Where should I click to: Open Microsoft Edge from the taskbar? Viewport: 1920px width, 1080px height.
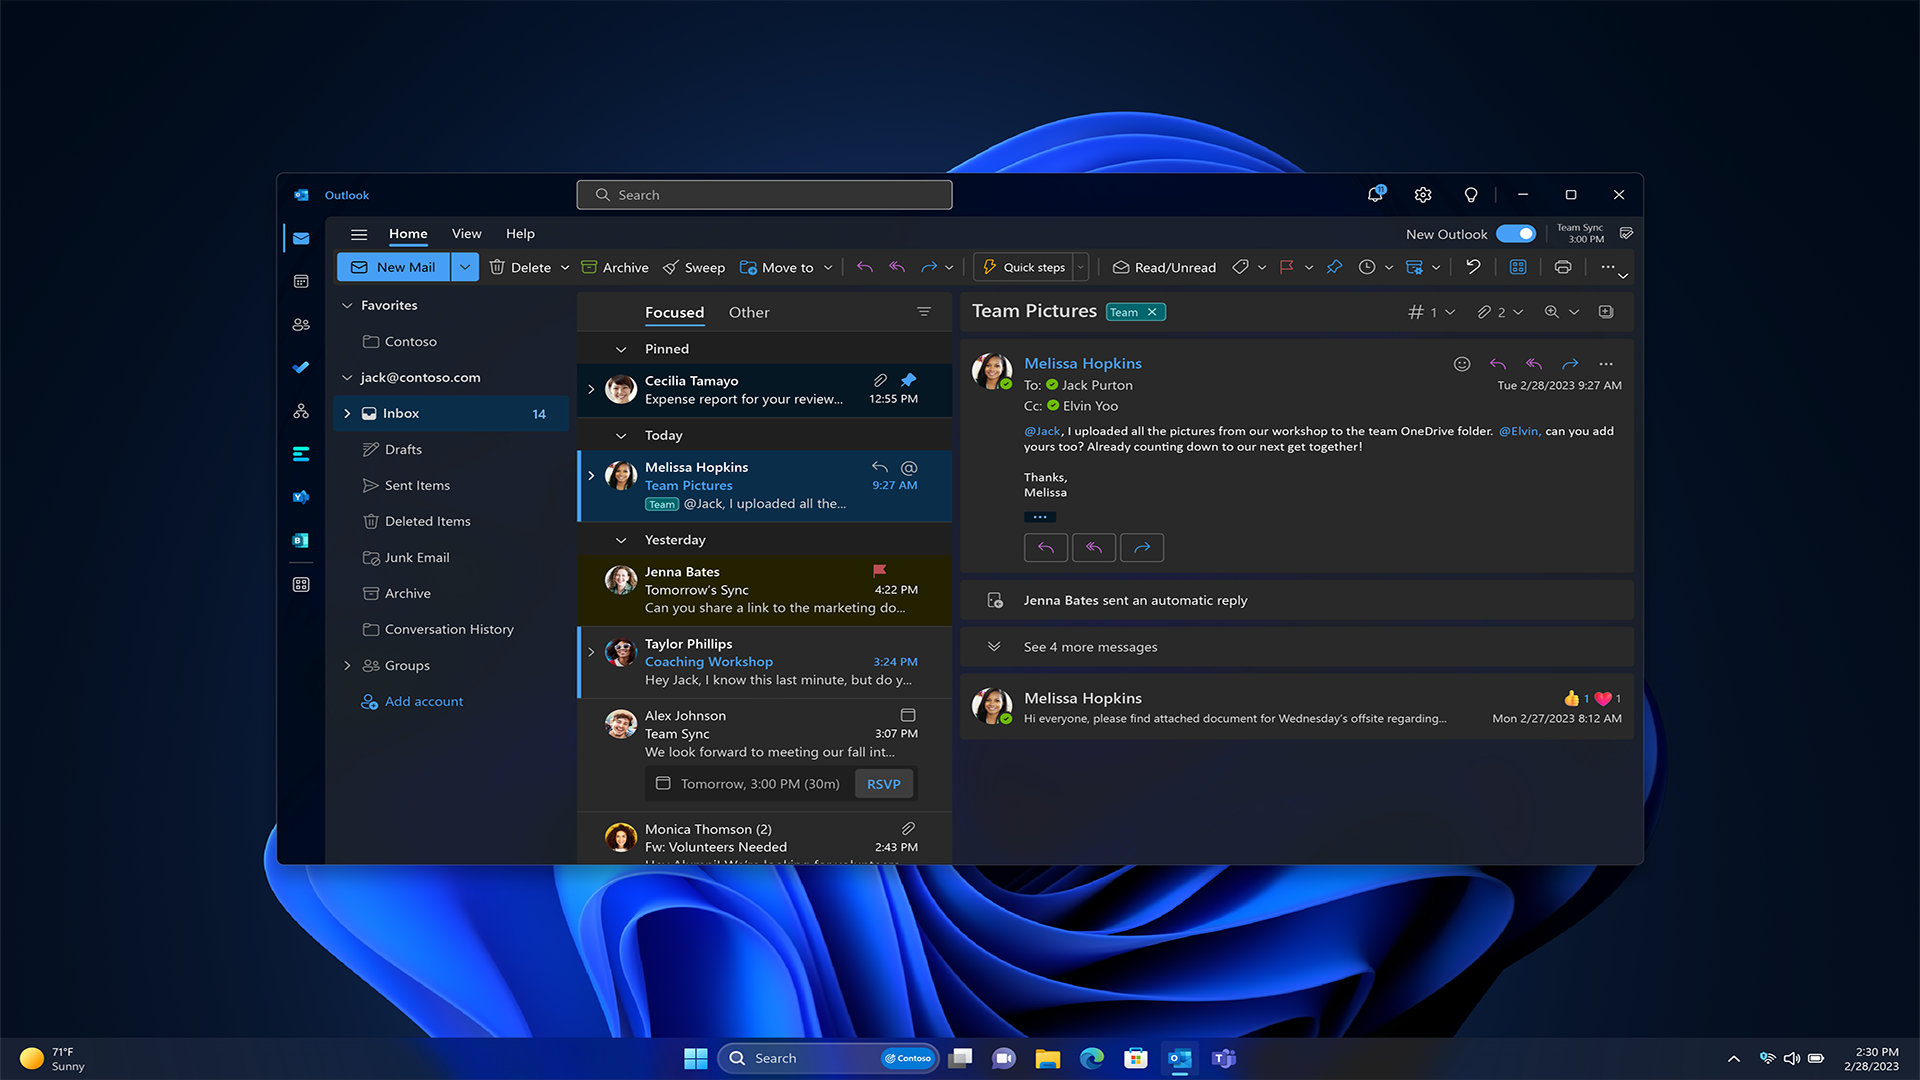pos(1092,1058)
